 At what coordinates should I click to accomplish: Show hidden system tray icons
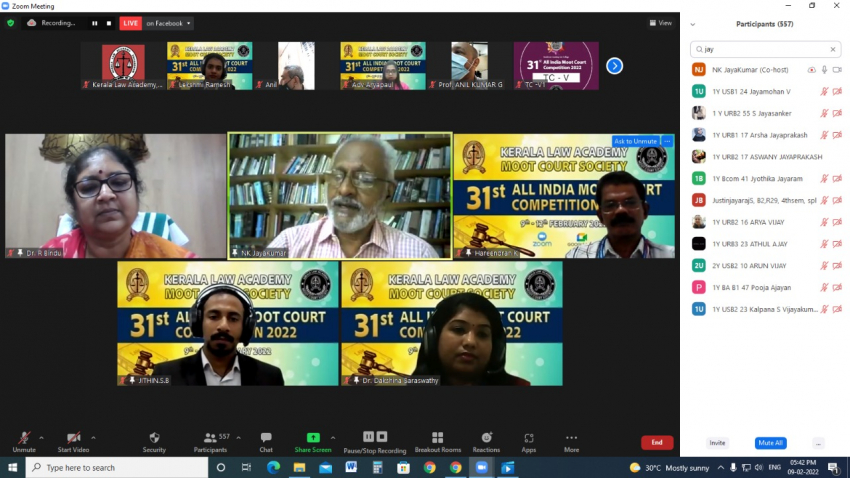(x=720, y=467)
